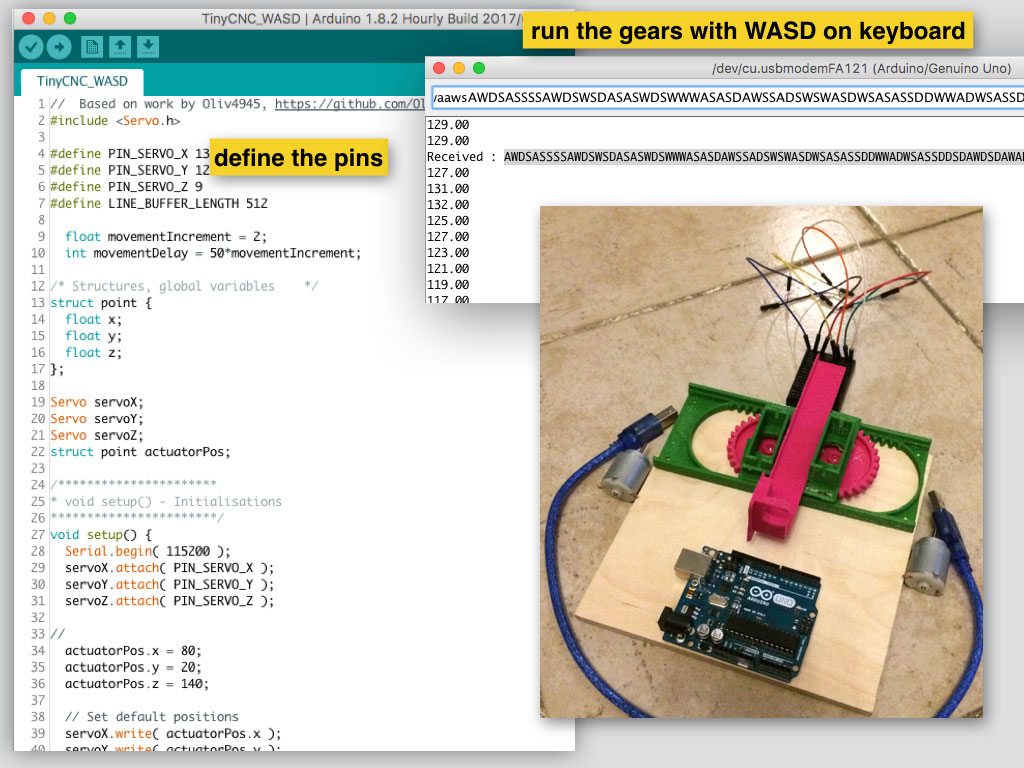1024x768 pixels.
Task: Click the '121.00' value in serial output
Action: point(448,268)
